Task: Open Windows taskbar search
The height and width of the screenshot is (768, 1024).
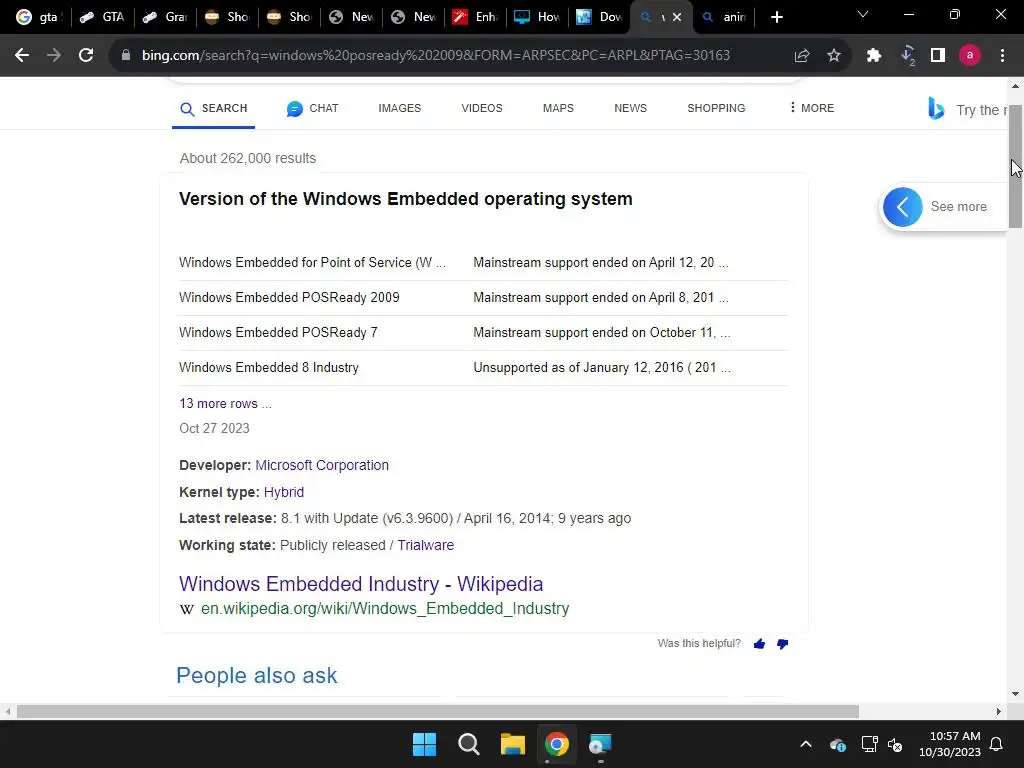Action: click(x=468, y=744)
